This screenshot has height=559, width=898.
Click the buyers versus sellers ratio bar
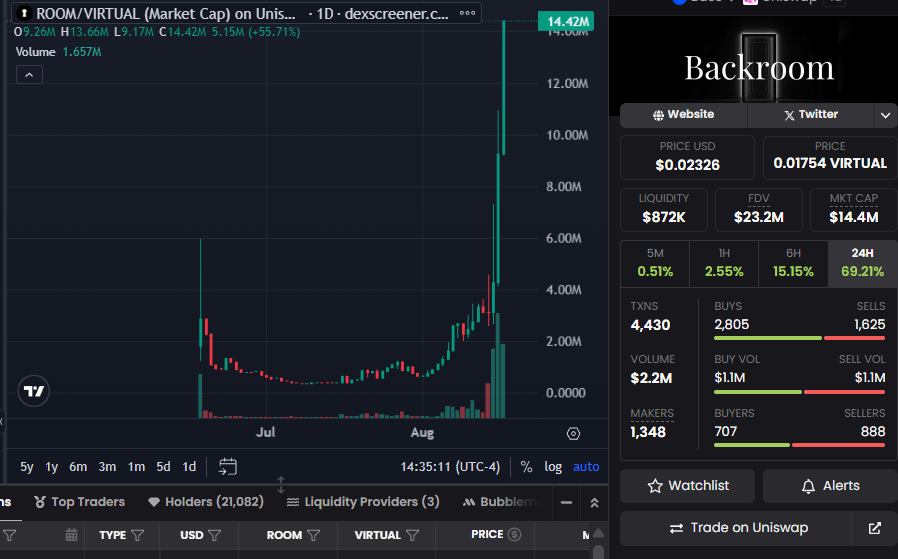coord(799,445)
